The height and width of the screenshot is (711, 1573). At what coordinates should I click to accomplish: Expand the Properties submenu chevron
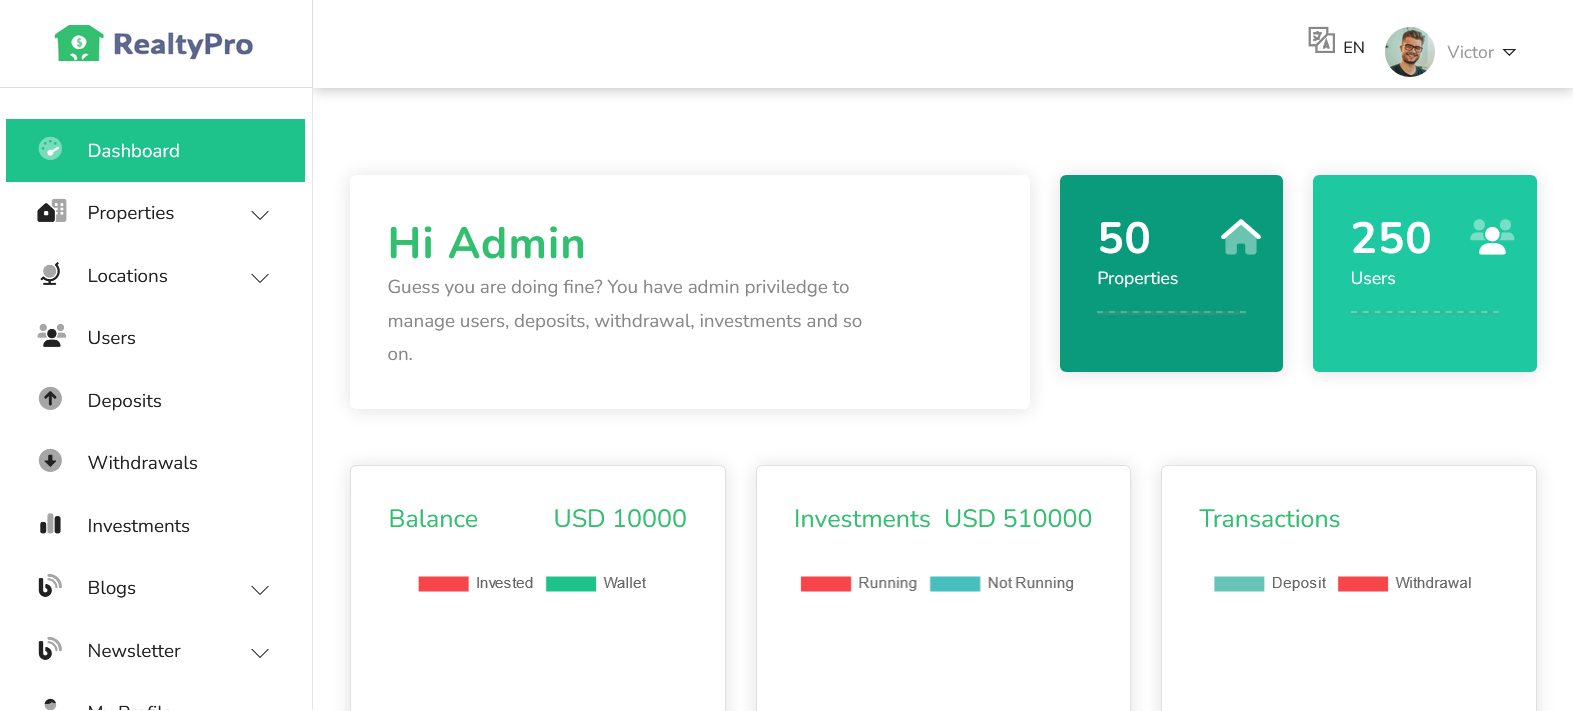(260, 215)
